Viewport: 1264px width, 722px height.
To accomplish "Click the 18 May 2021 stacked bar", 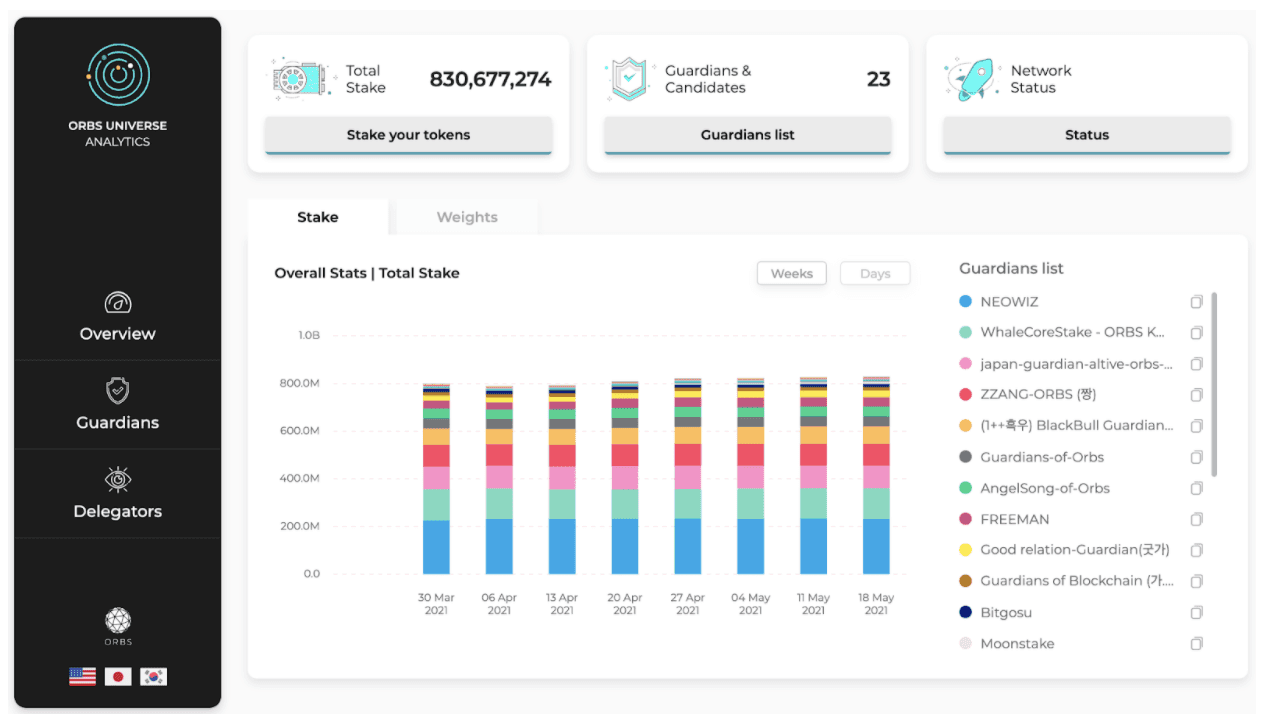I will point(876,475).
